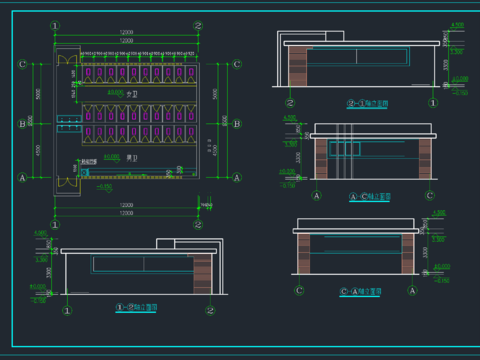480x360 pixels.
Task: Select the yellow double door at plan's bottom-left entrance
Action: (67, 182)
